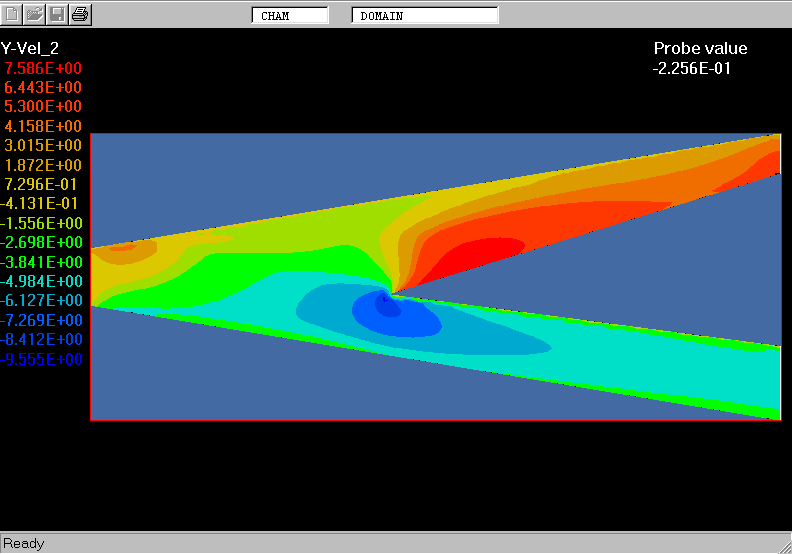Select the -2.256E-01 probe reading

coord(693,68)
